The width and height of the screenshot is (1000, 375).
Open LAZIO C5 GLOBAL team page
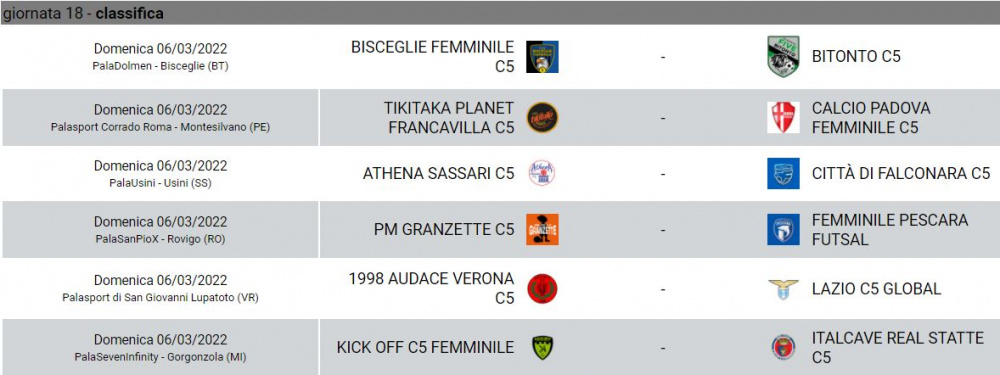coord(876,289)
